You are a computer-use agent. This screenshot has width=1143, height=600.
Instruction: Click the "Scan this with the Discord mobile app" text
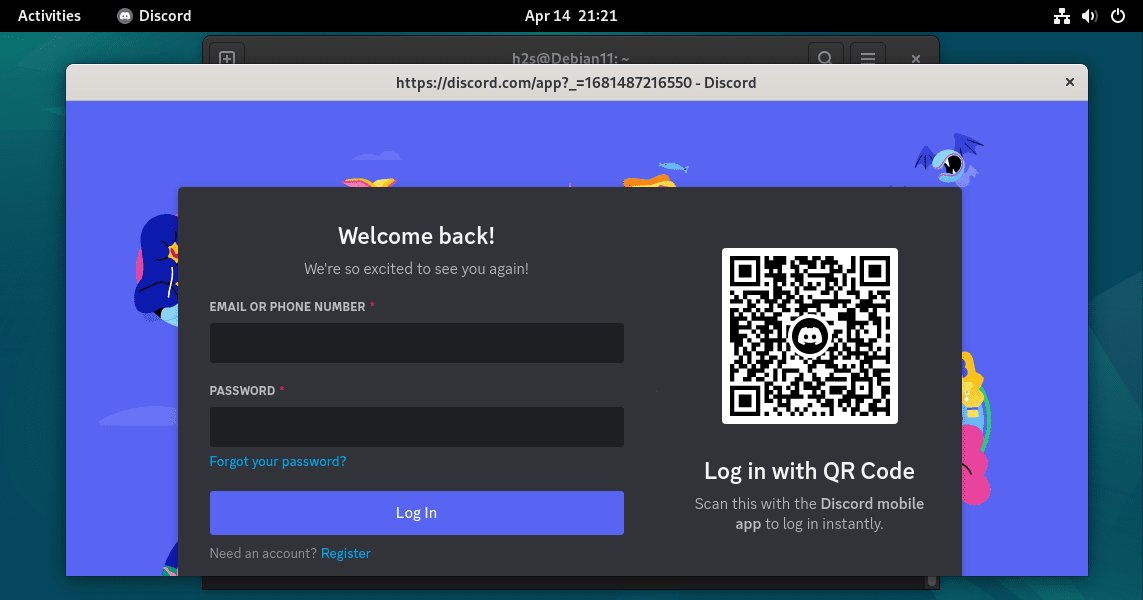click(x=809, y=513)
